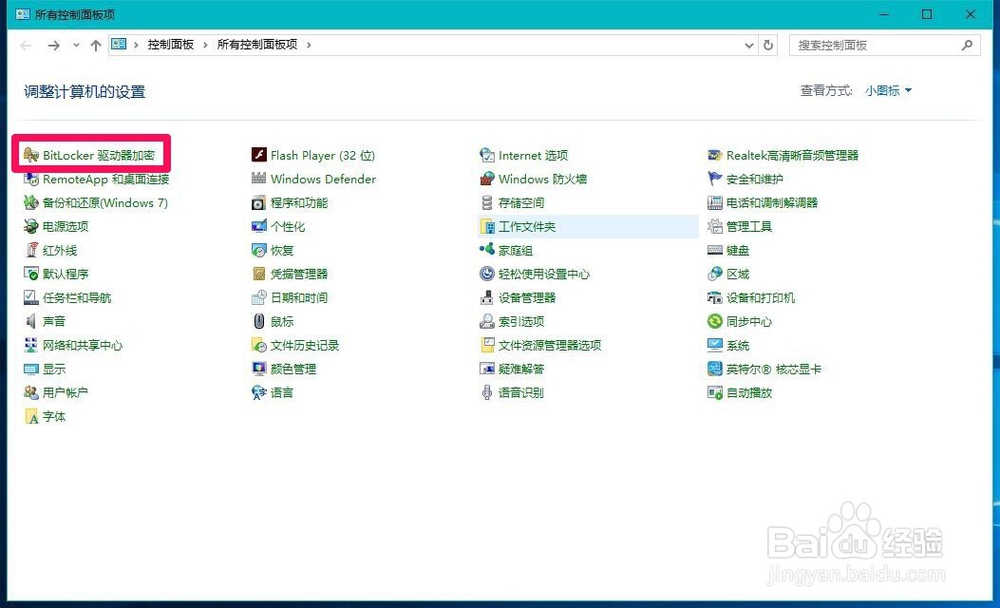Open the 设备管理器 link

527,297
